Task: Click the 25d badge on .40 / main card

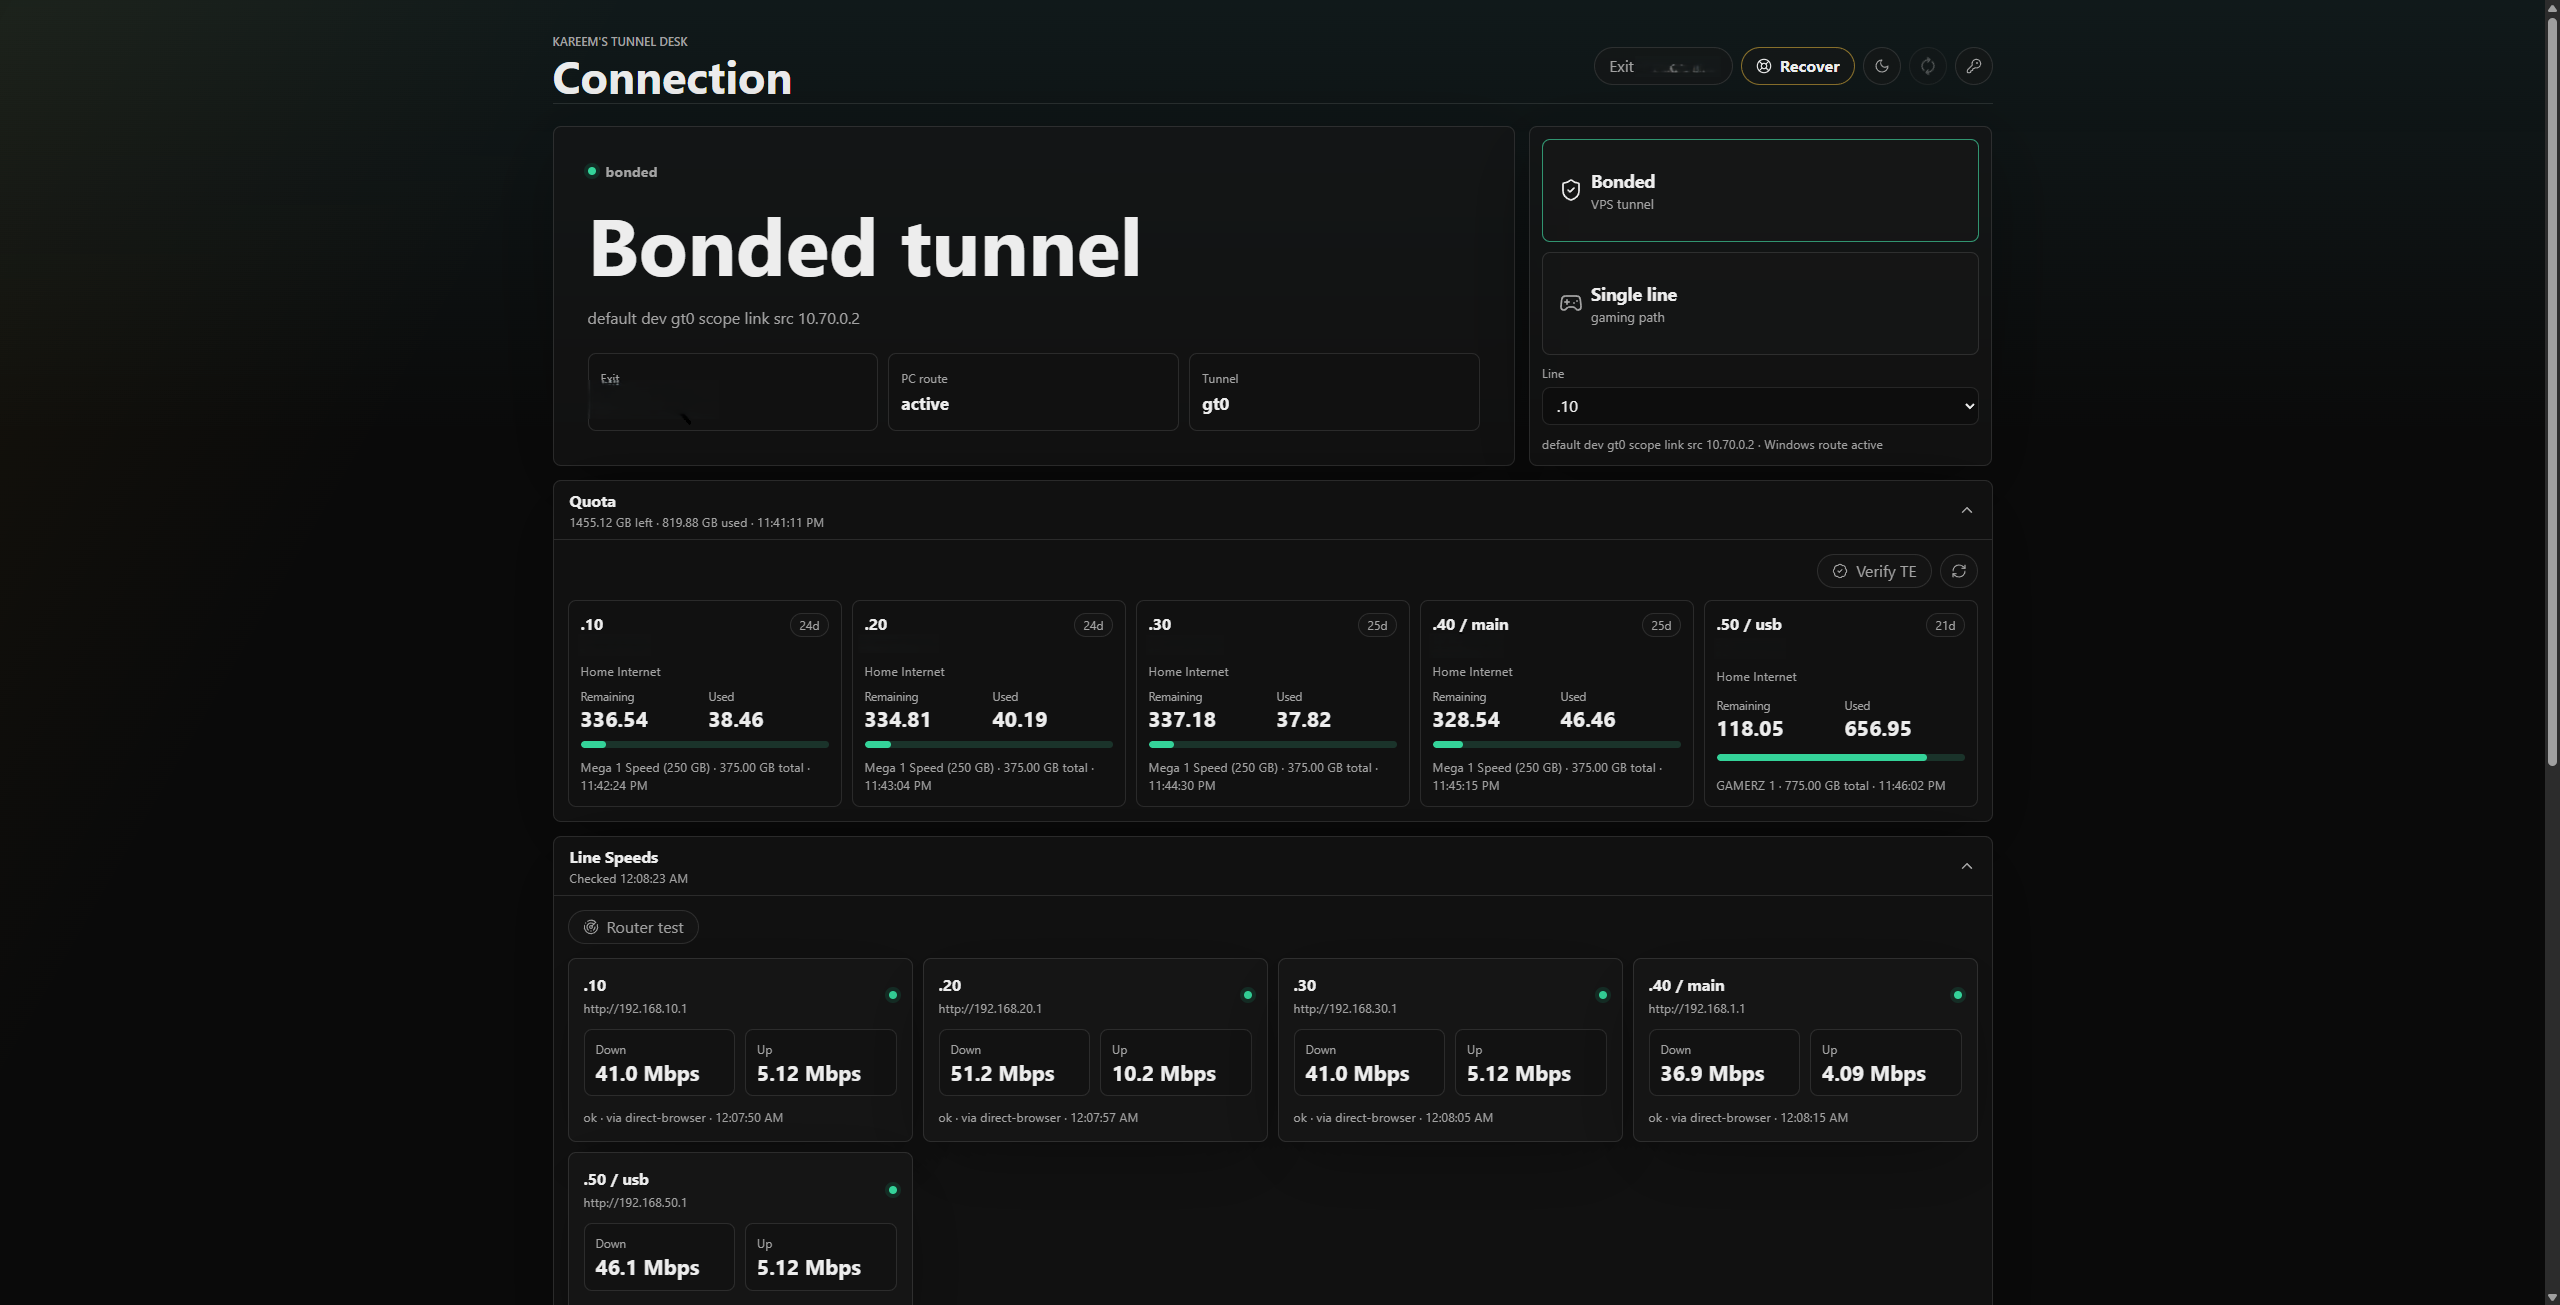Action: click(x=1661, y=625)
